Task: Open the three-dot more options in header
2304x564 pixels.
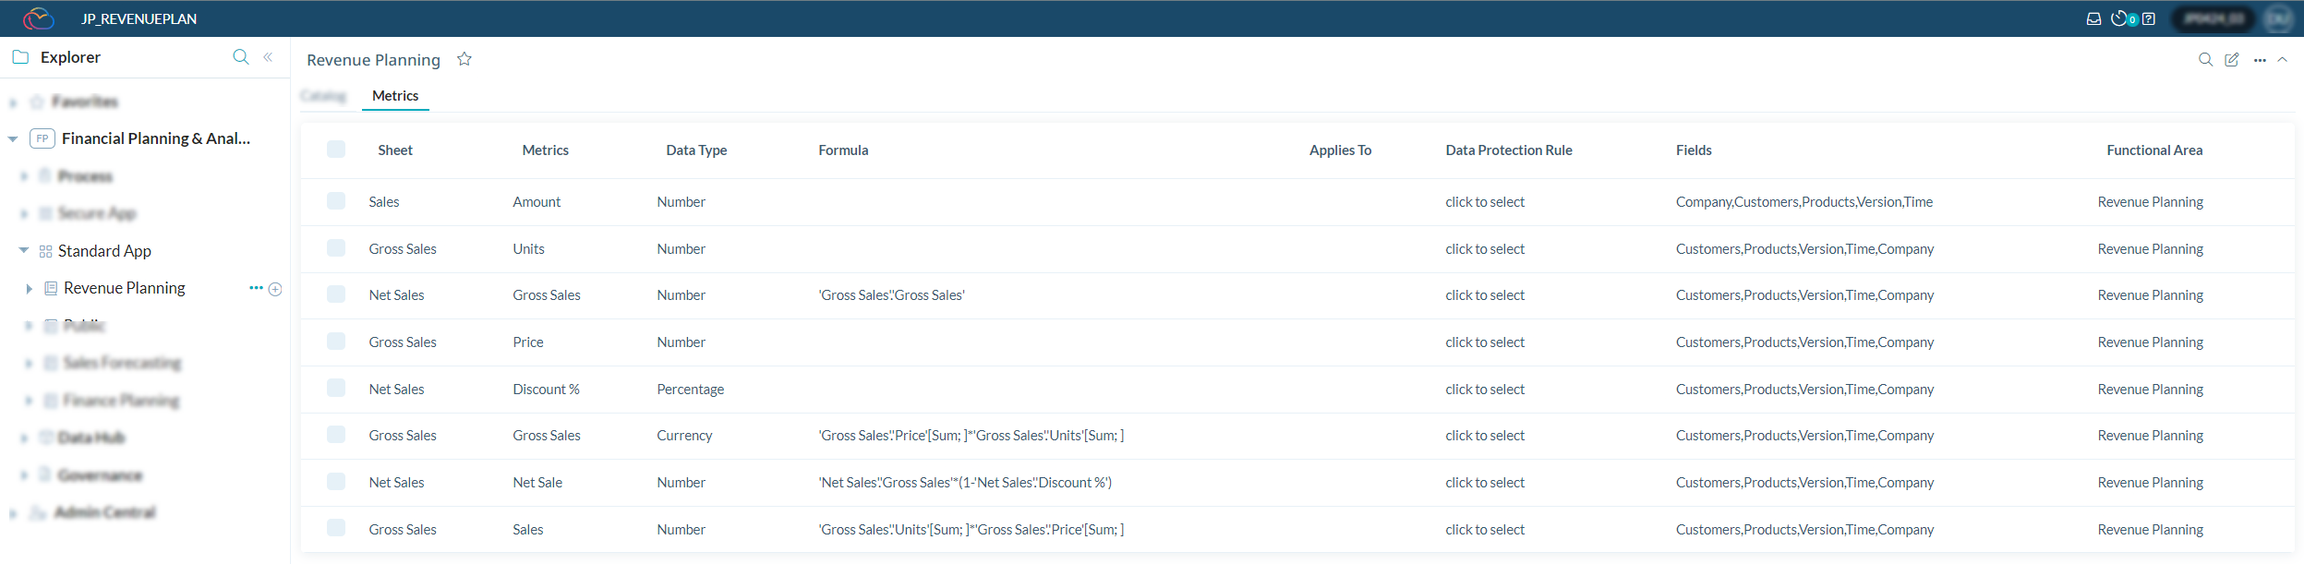Action: click(2259, 60)
